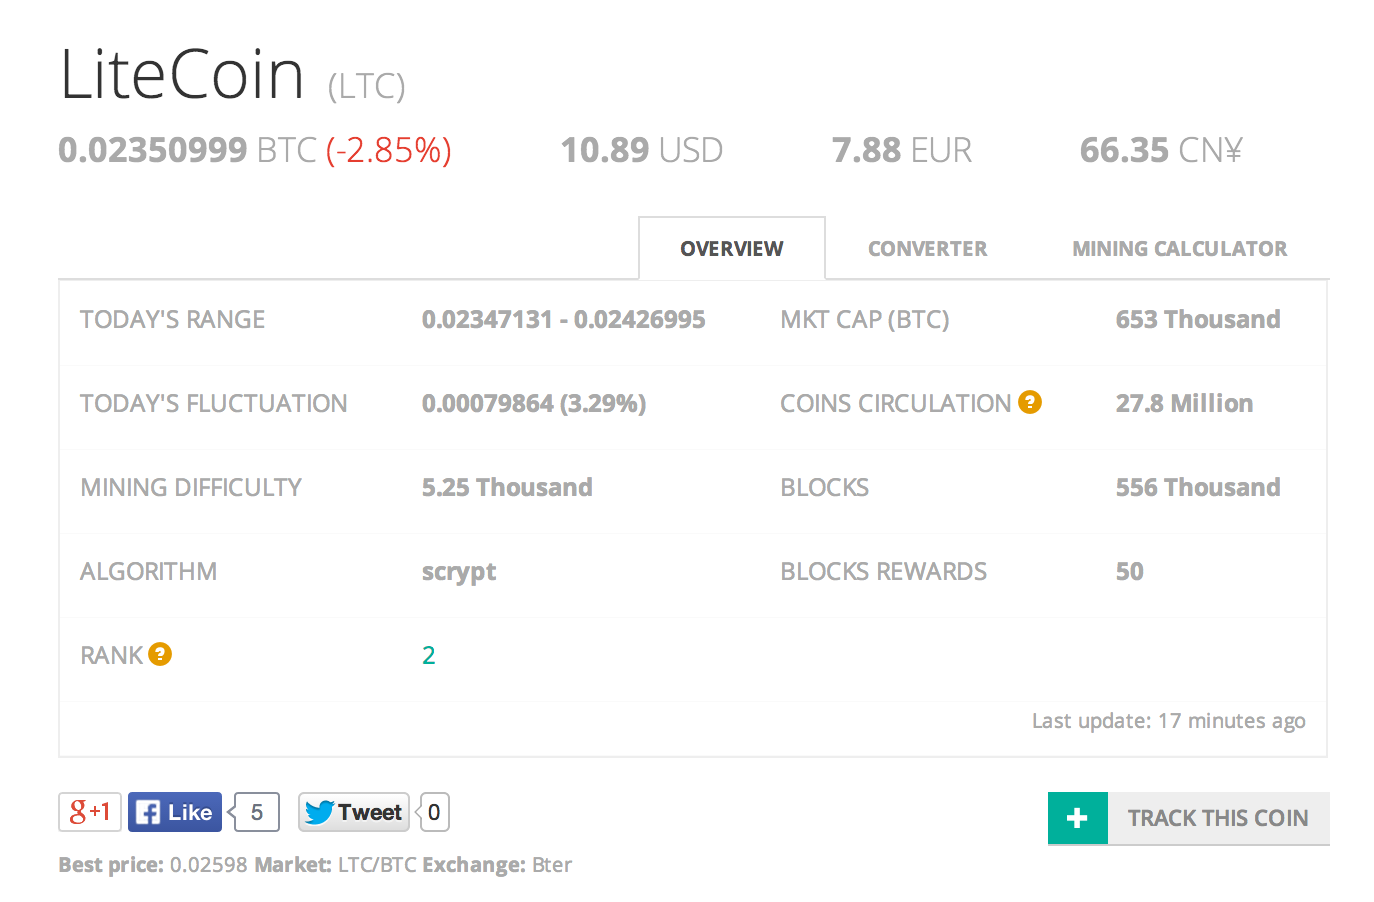Viewport: 1374px width, 902px height.
Task: Click the 10.89 USD price
Action: click(x=641, y=150)
